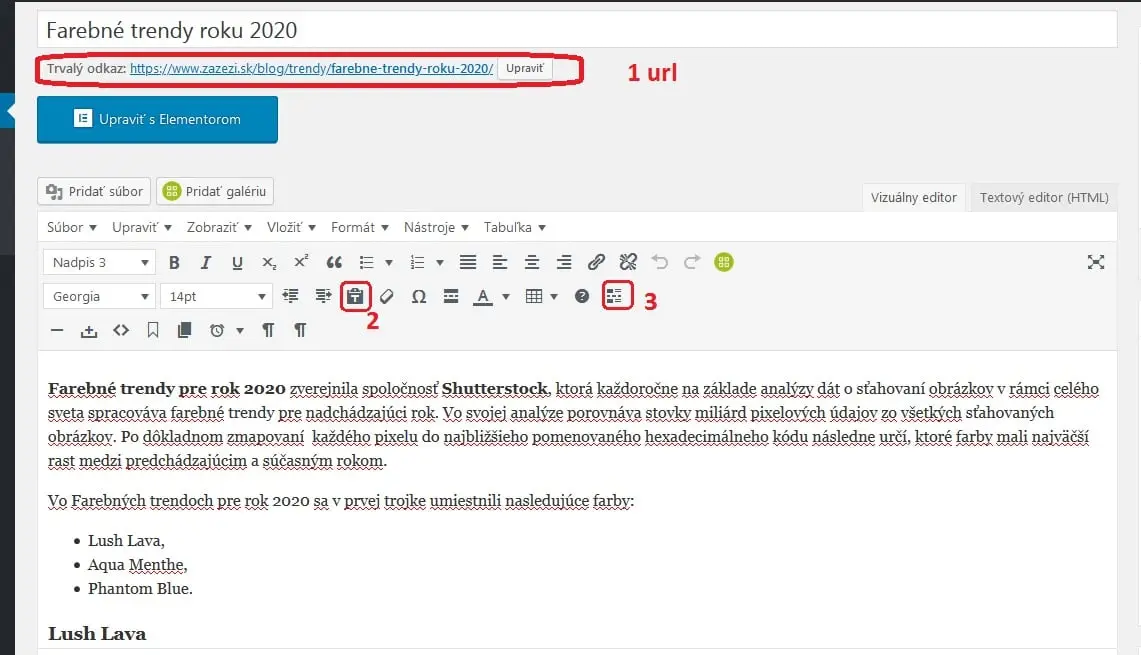Create a numbered list
Screen dimensions: 1141x655
(x=417, y=263)
